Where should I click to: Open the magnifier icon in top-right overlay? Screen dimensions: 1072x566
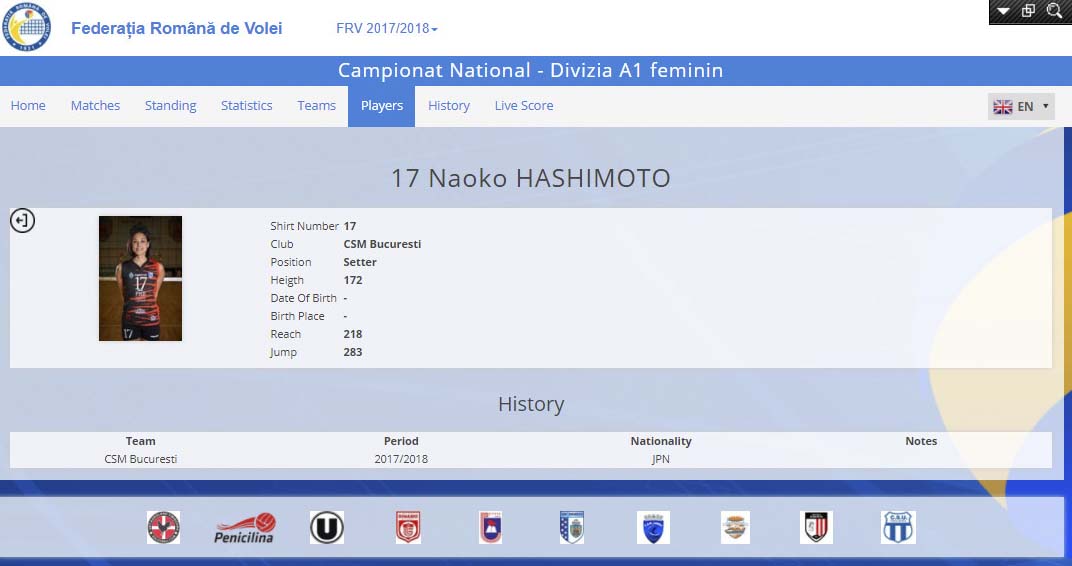click(1054, 11)
